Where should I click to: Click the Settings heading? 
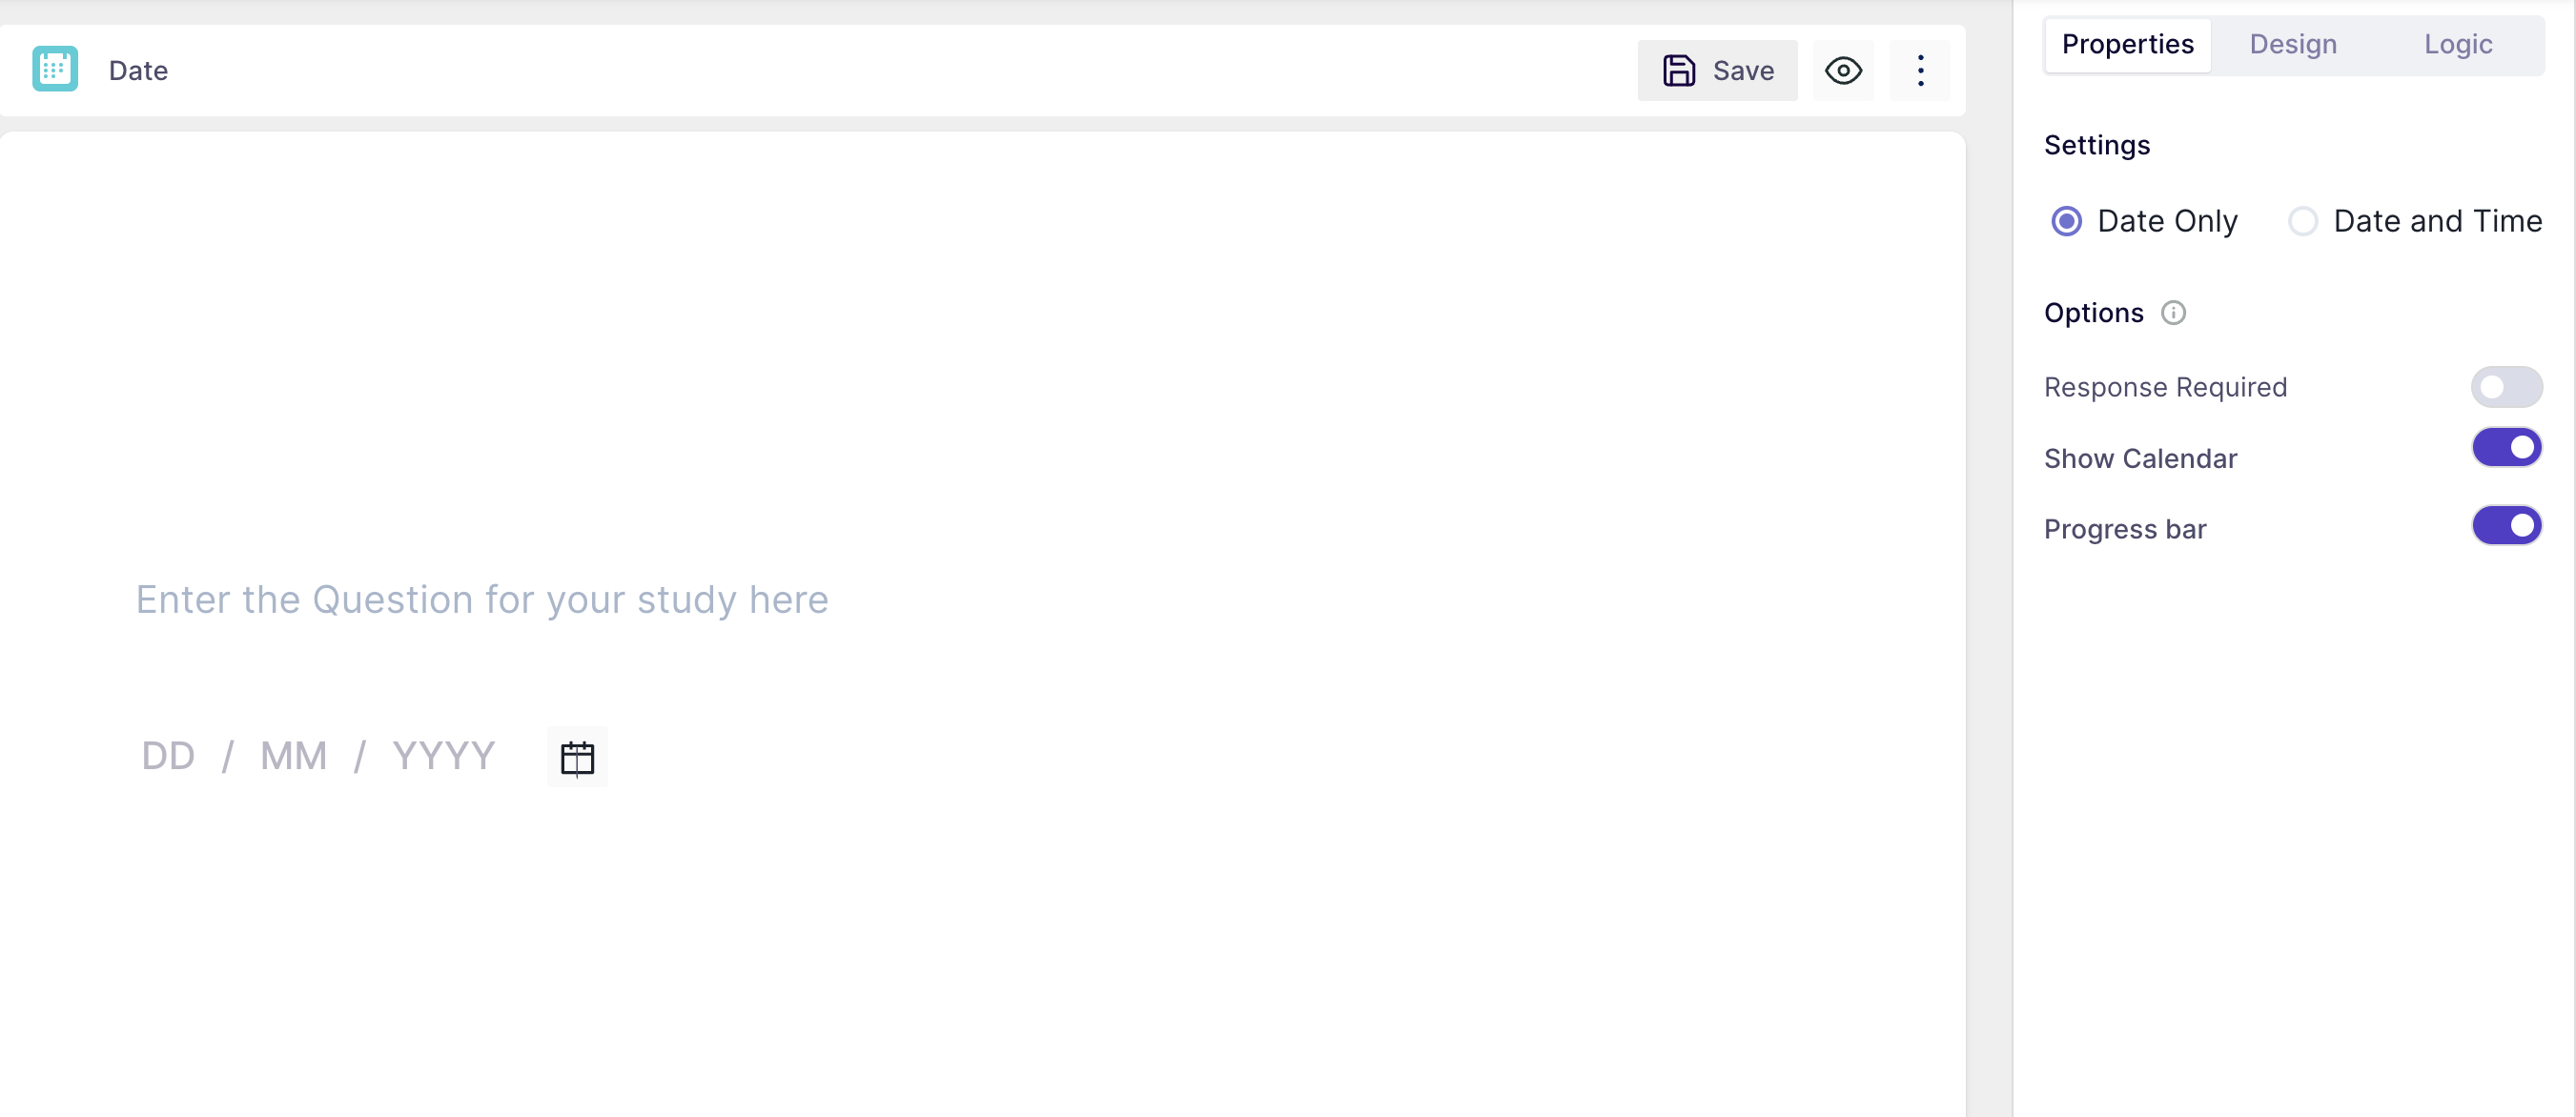click(2096, 145)
